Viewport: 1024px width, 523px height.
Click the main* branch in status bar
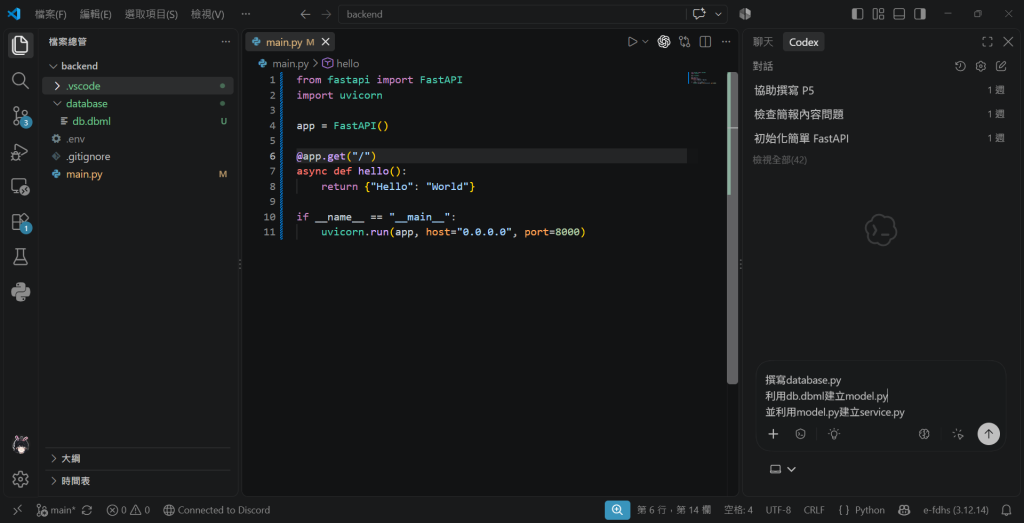coord(56,510)
